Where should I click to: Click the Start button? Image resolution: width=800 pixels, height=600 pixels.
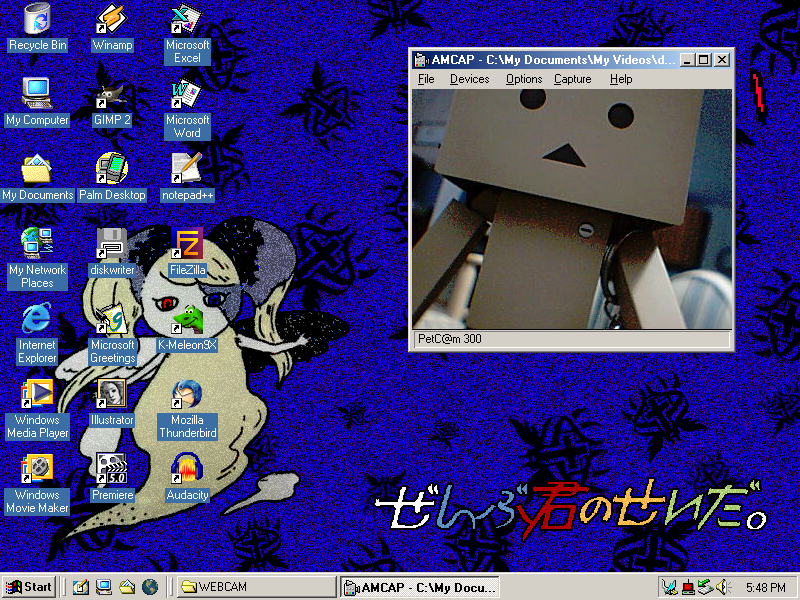coord(28,586)
